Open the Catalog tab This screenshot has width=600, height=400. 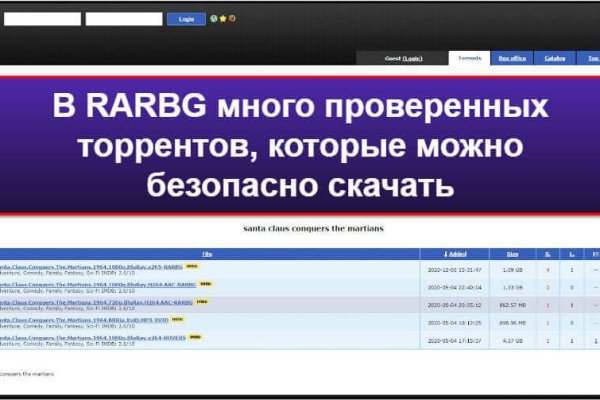(x=555, y=58)
